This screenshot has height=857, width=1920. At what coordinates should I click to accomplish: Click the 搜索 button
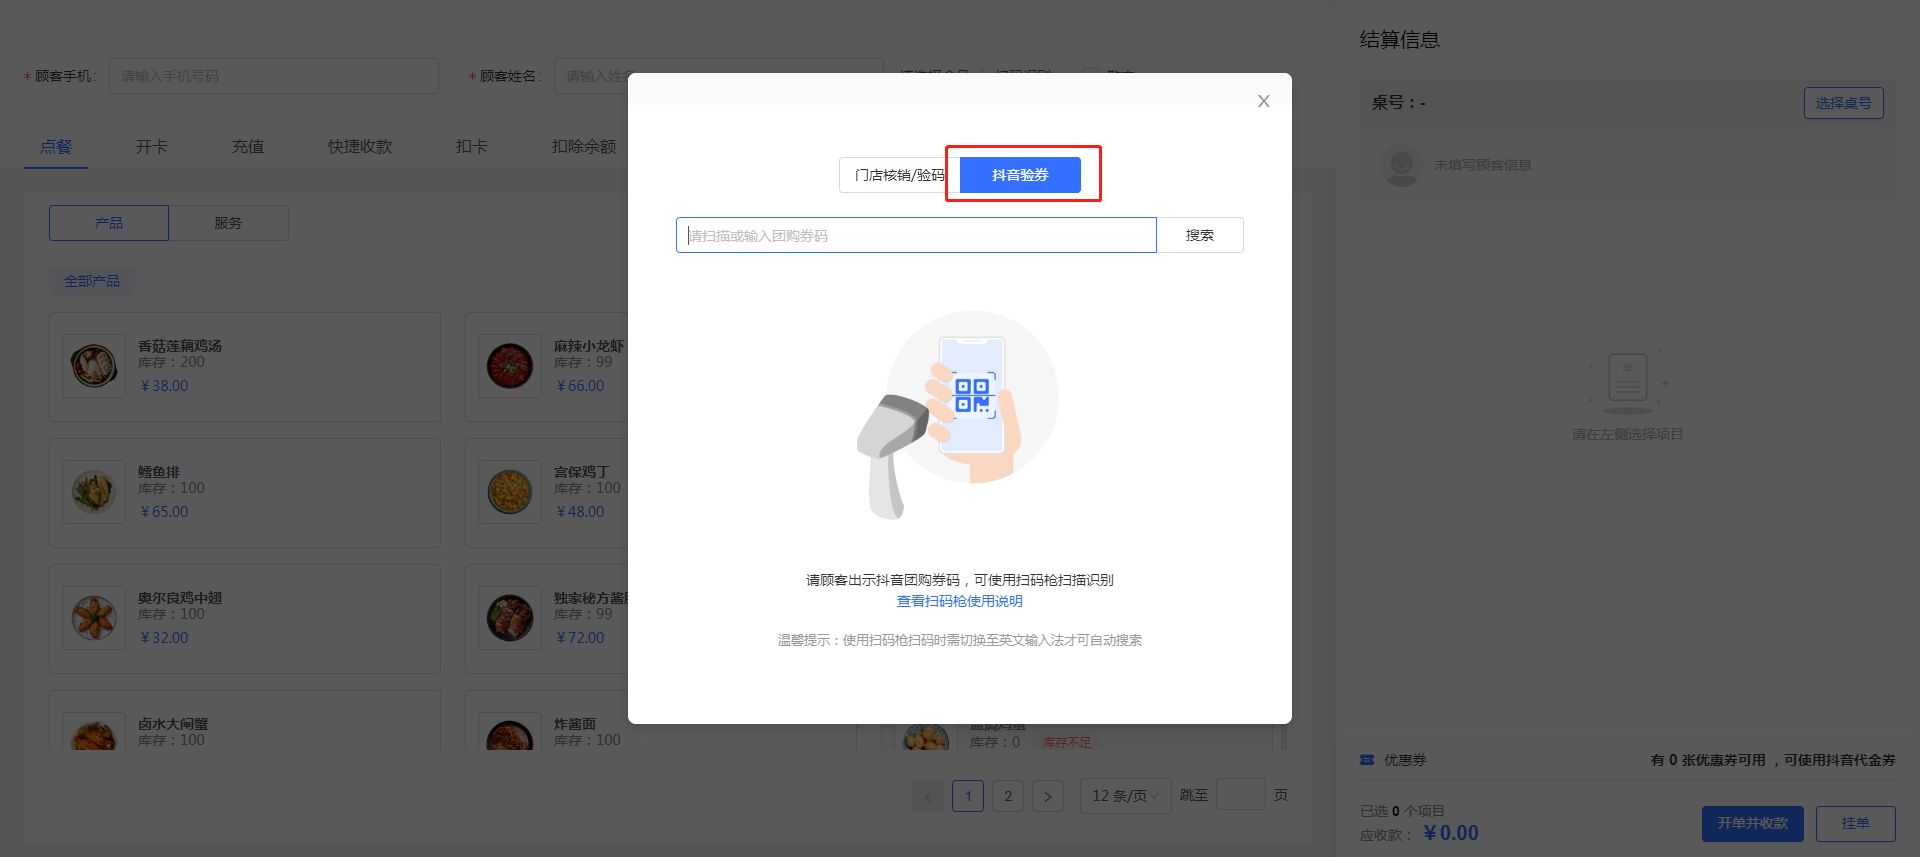pyautogui.click(x=1200, y=236)
